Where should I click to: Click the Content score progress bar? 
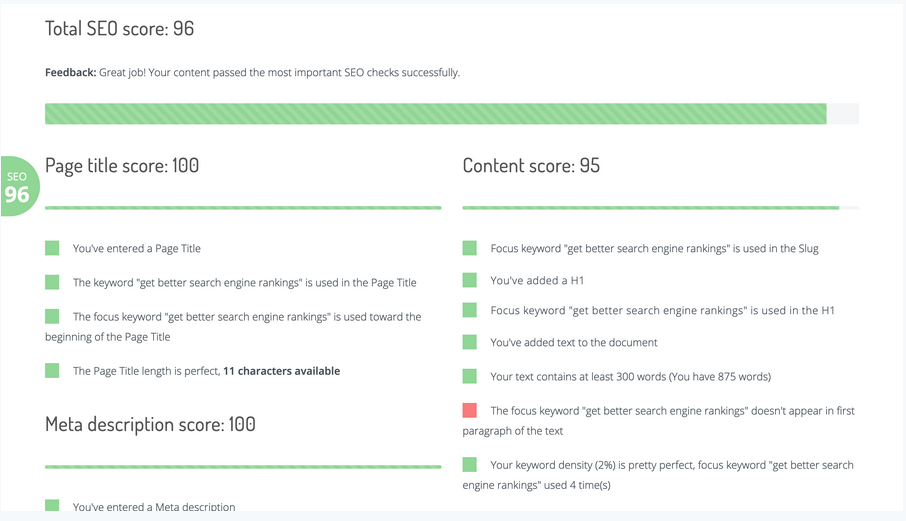[x=660, y=208]
